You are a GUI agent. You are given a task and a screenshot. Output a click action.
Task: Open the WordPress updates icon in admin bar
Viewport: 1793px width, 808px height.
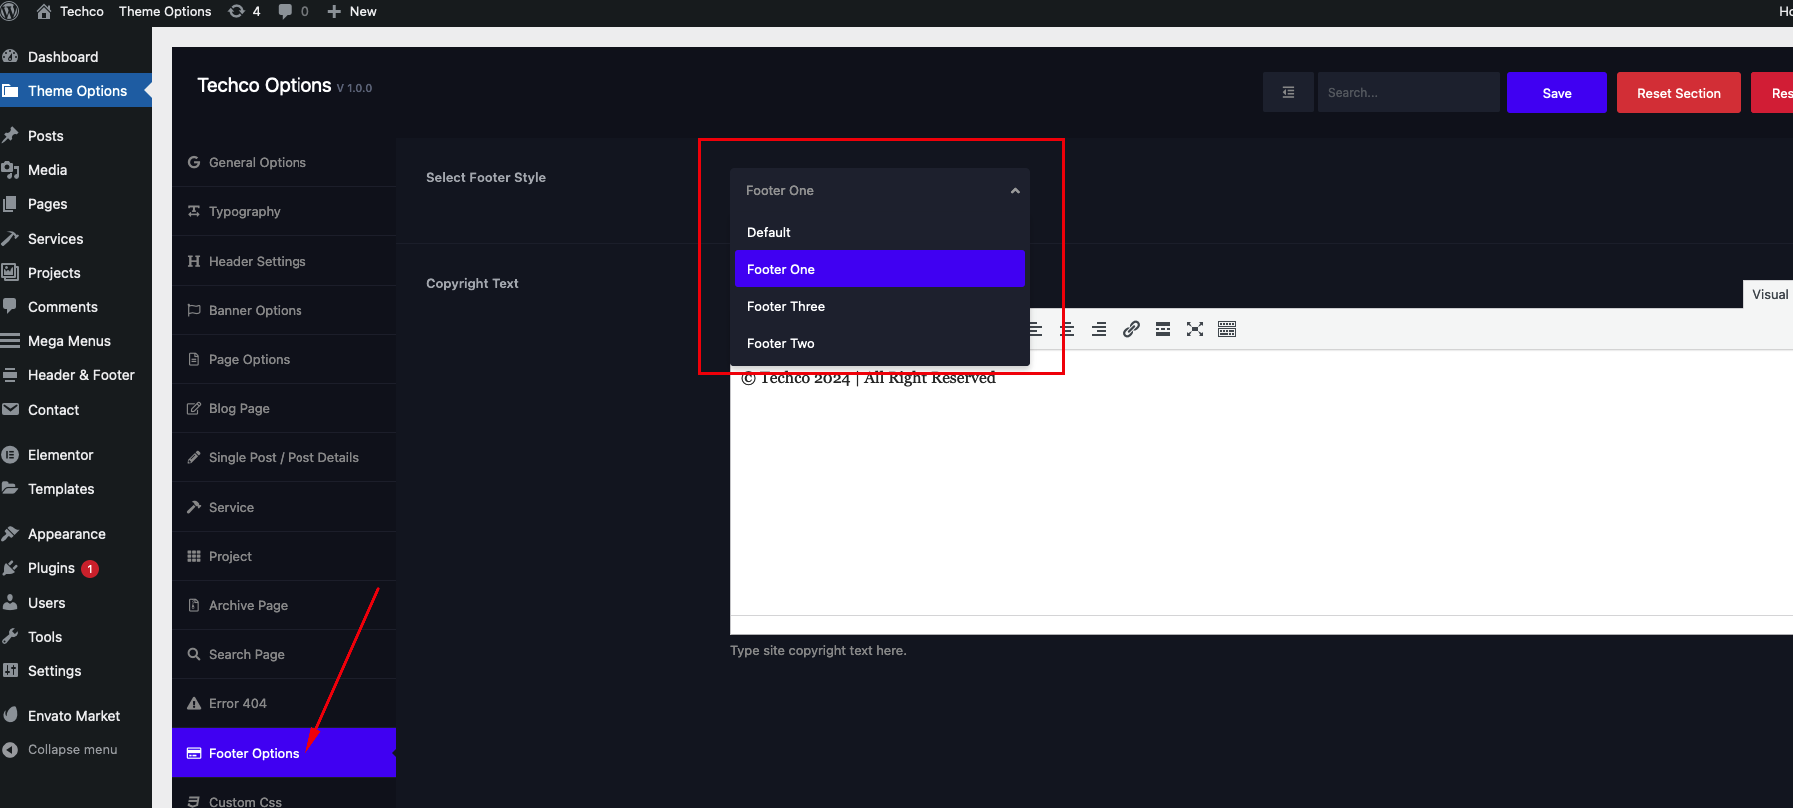click(244, 11)
